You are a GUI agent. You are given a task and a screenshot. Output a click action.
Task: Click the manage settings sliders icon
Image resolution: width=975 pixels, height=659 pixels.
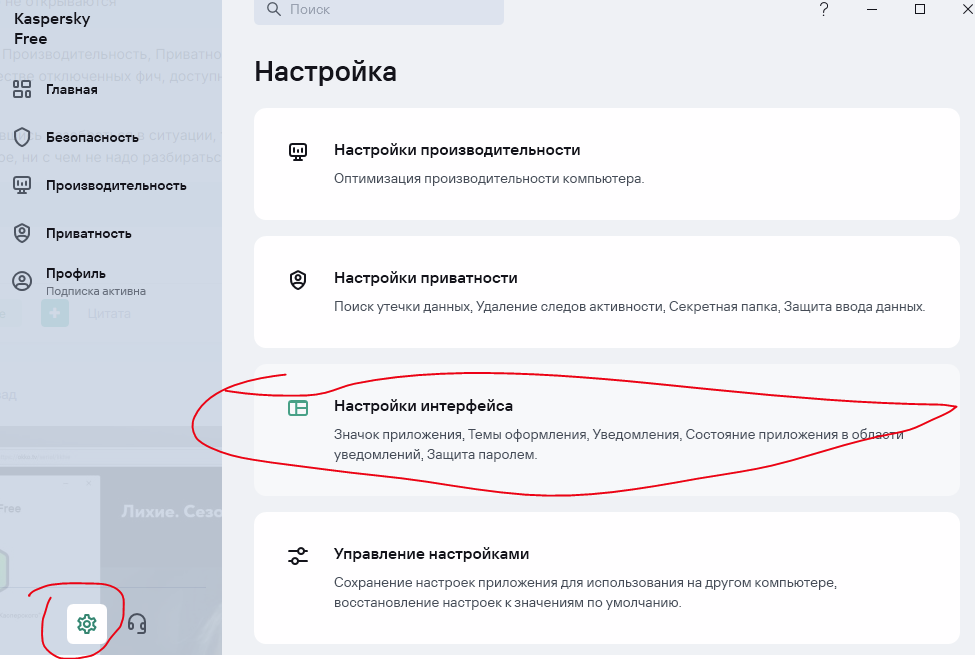point(298,556)
